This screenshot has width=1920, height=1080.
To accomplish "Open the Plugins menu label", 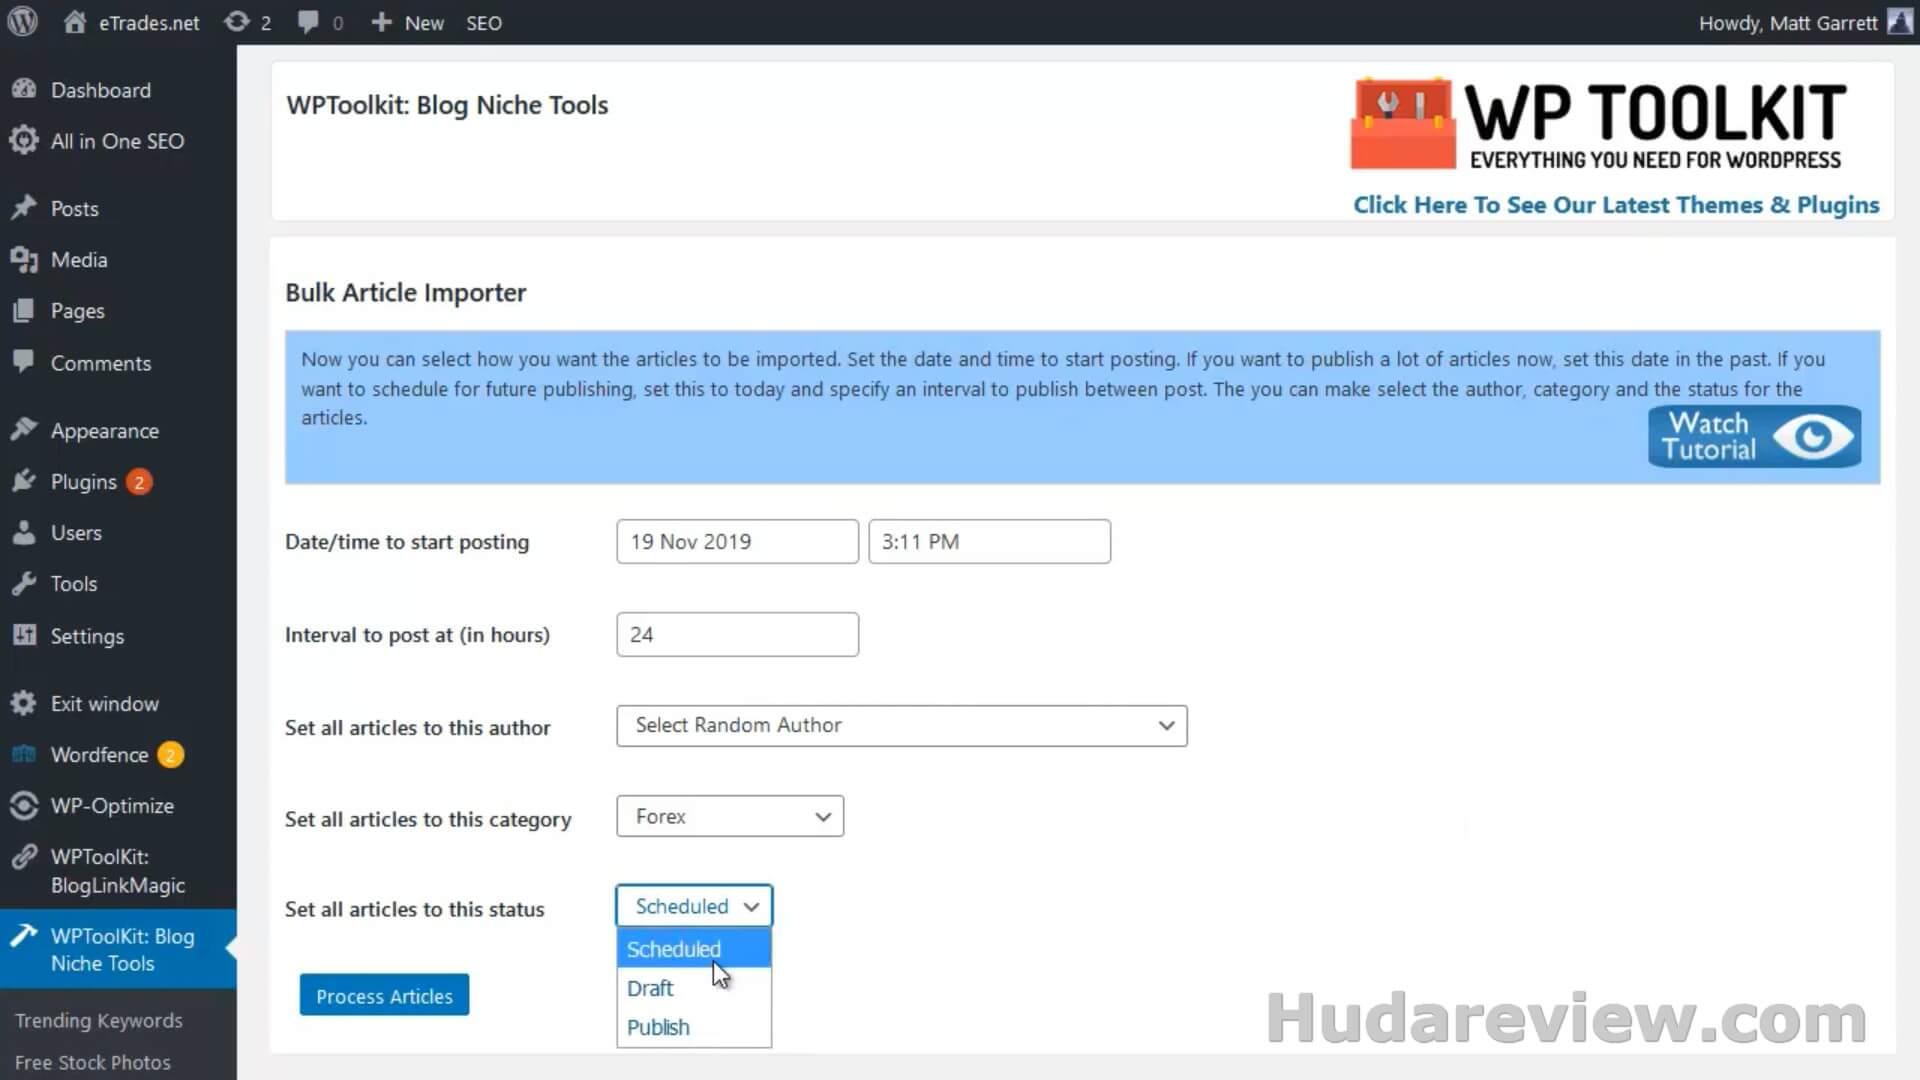I will pos(84,482).
